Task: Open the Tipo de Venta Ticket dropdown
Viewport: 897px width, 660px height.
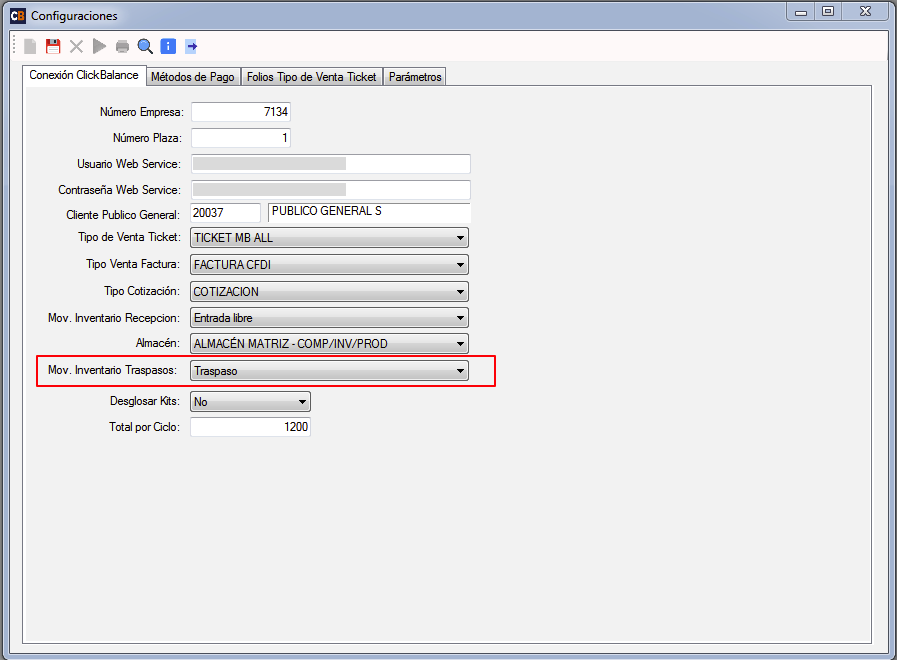Action: 460,238
